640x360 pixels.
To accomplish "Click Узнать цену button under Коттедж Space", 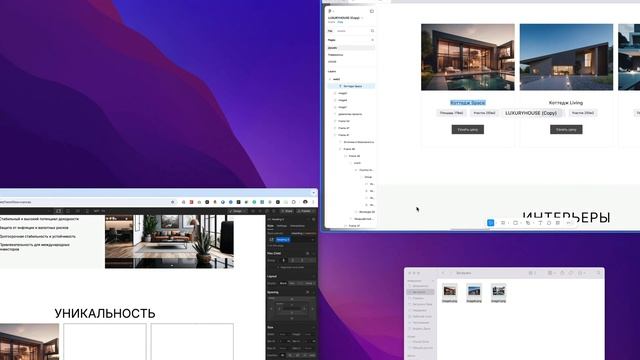I will pos(468,129).
